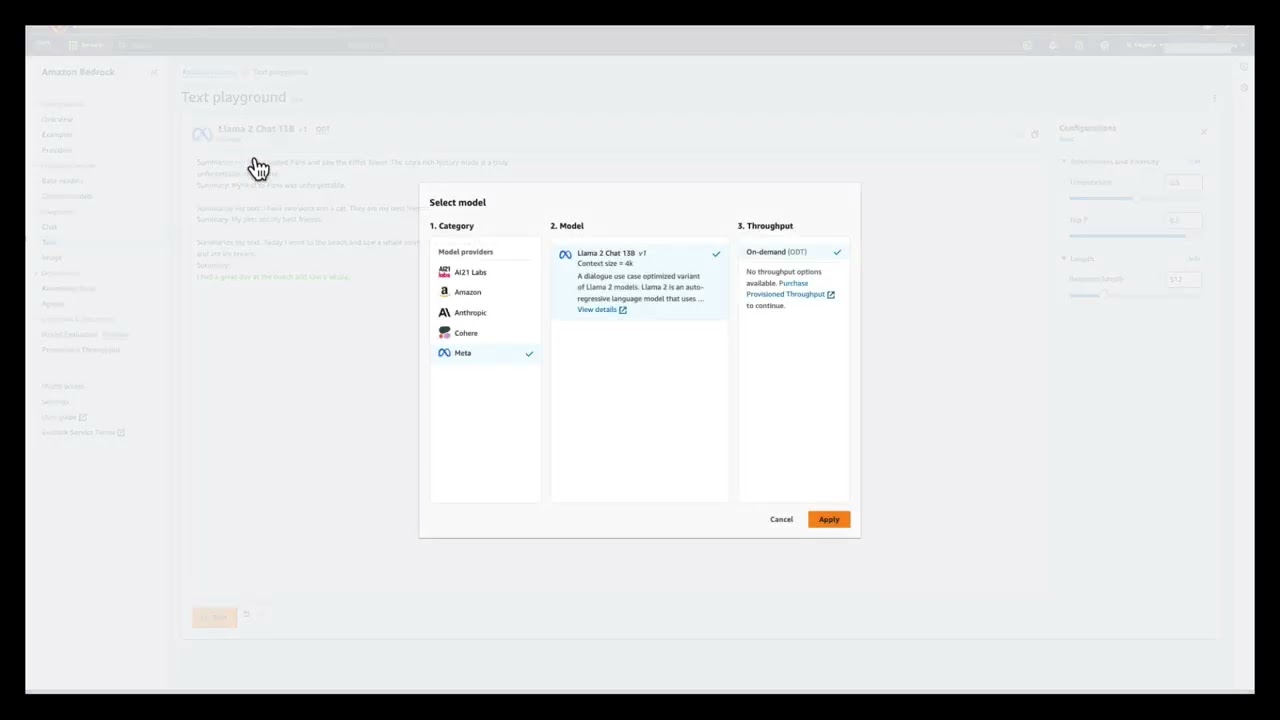Image resolution: width=1280 pixels, height=720 pixels.
Task: Open Model Evaluation in the sidebar
Action: coord(69,334)
